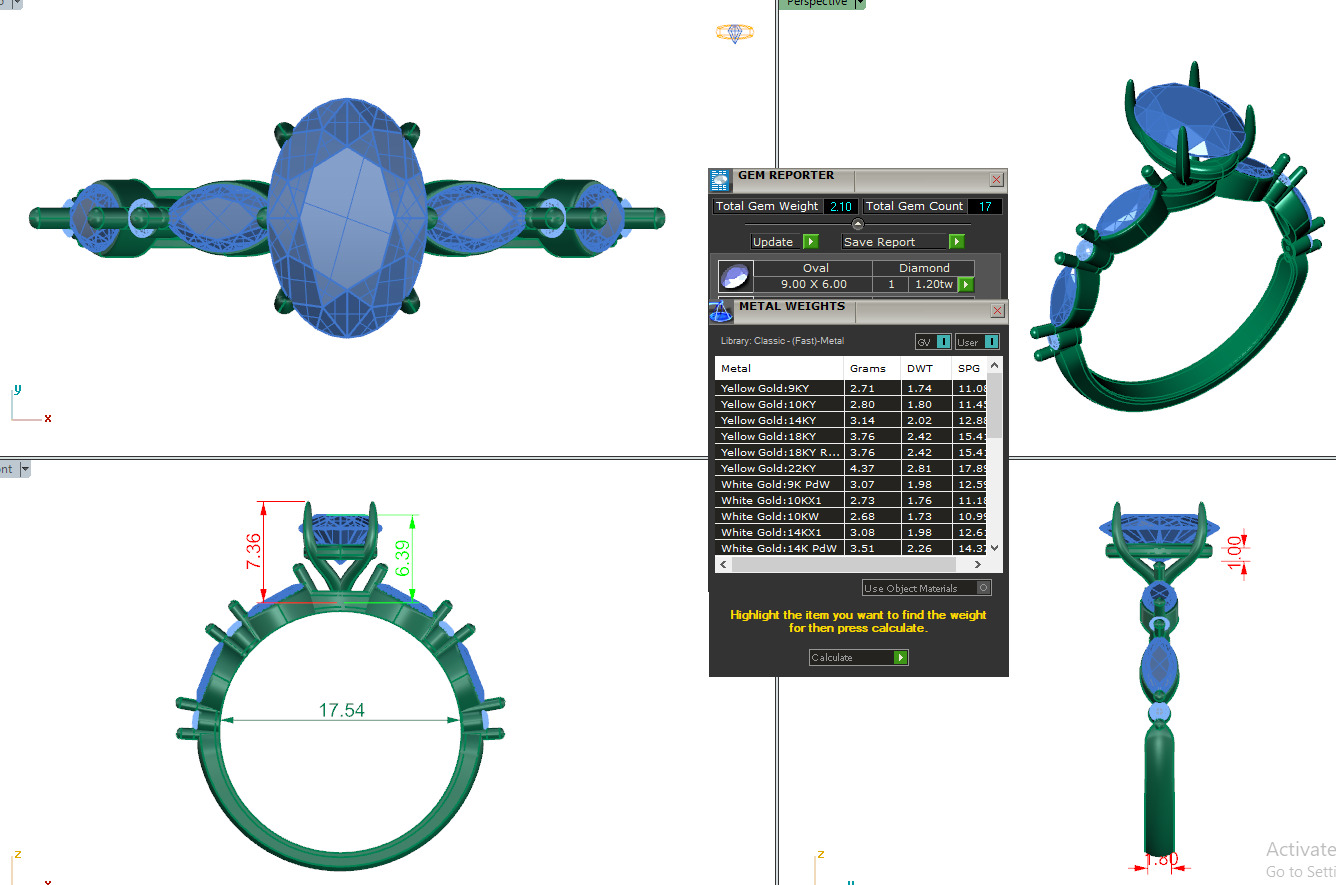1336x885 pixels.
Task: Collapse Gem Reporter using the slider arrow handle
Action: point(857,224)
